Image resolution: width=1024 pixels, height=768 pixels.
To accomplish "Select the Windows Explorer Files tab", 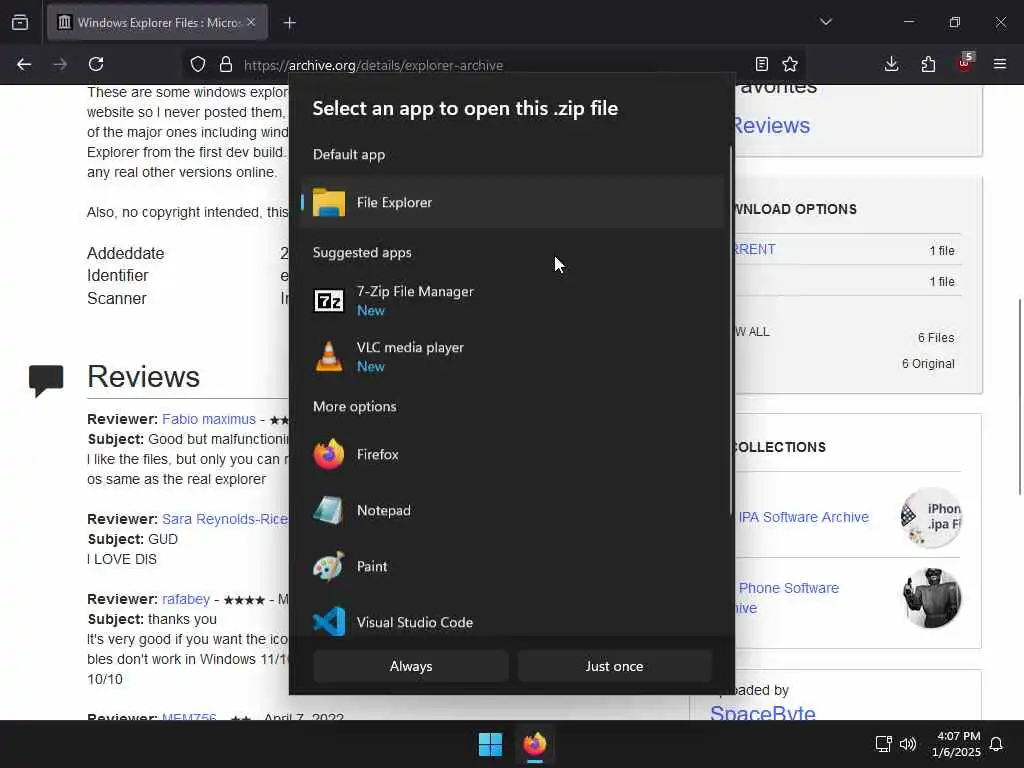I will 157,23.
